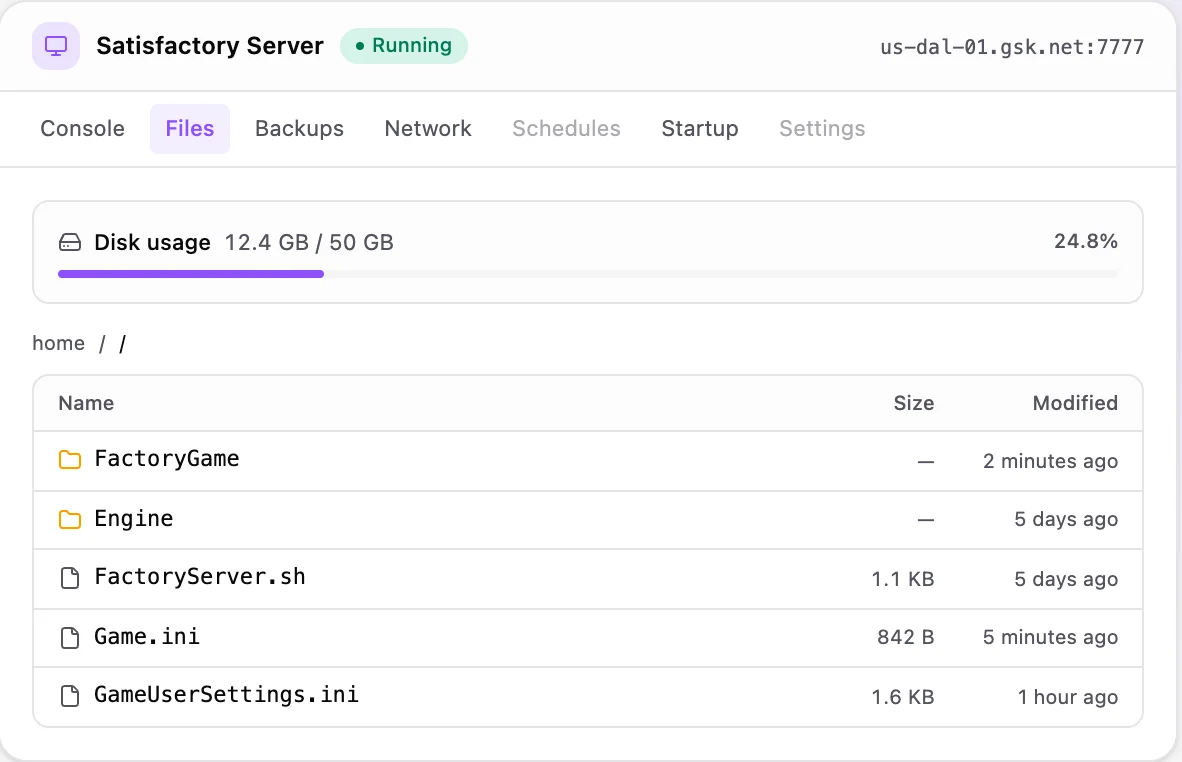
Task: Click the 24.8% usage percentage
Action: pos(1086,241)
